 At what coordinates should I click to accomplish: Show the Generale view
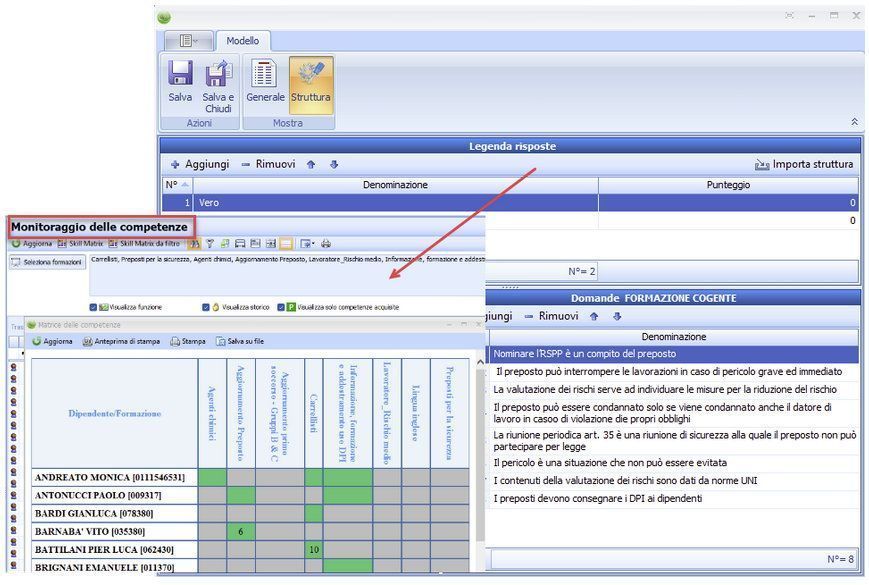[265, 75]
